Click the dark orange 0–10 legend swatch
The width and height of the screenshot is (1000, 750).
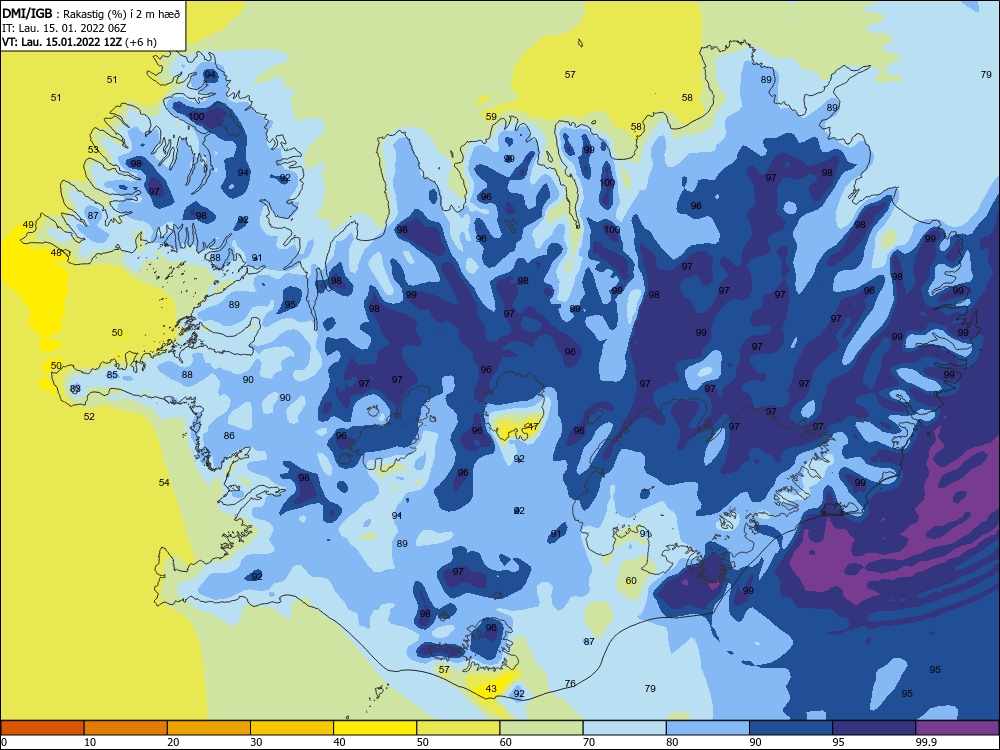43,728
